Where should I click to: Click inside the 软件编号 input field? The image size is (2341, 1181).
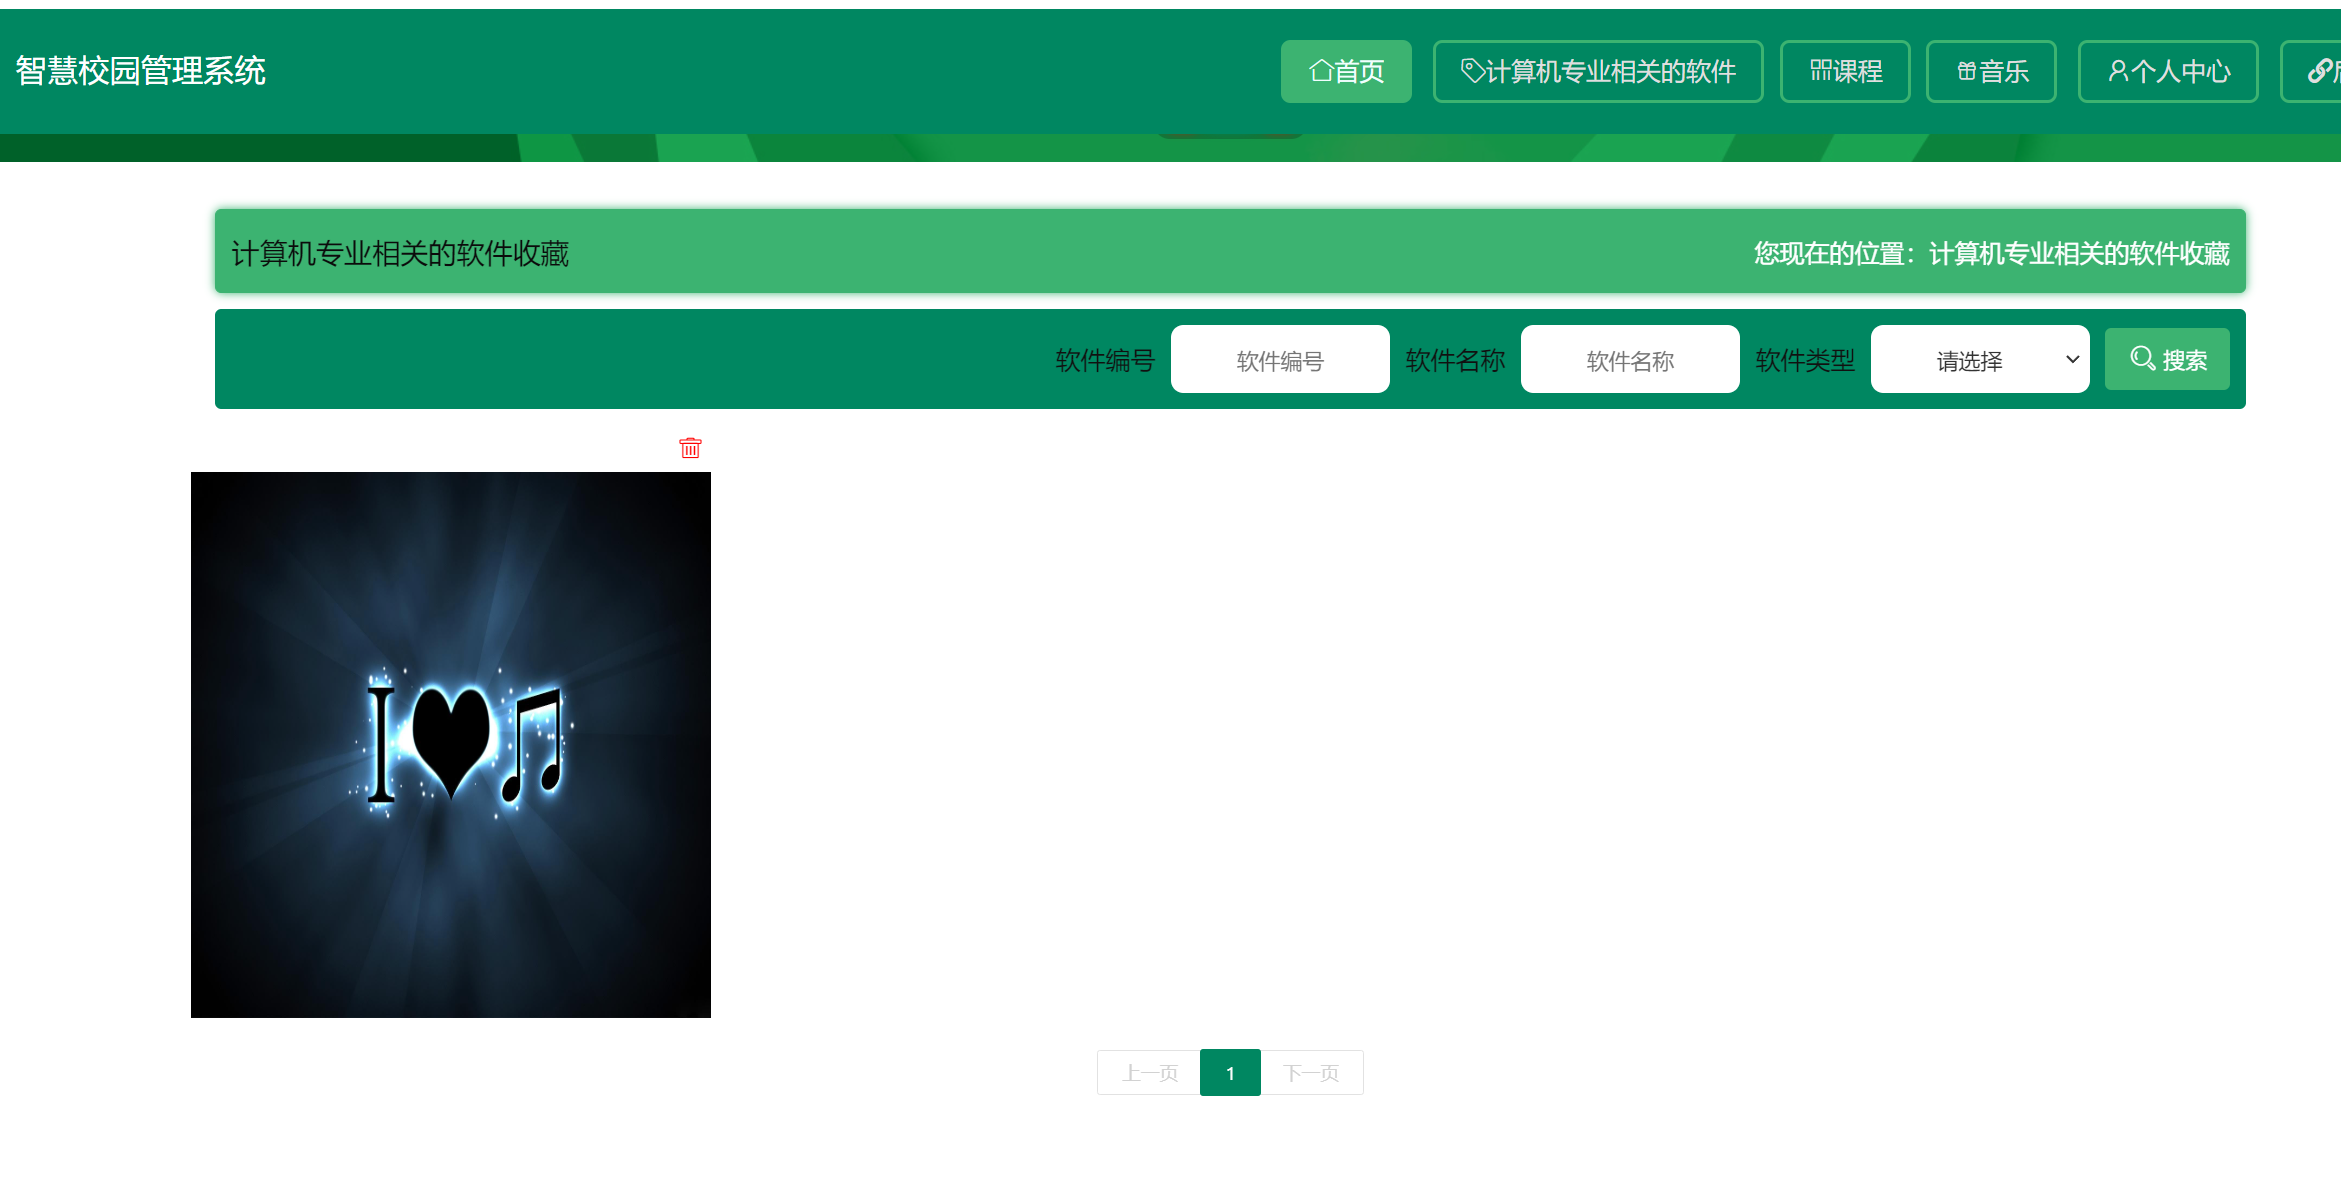coord(1279,359)
